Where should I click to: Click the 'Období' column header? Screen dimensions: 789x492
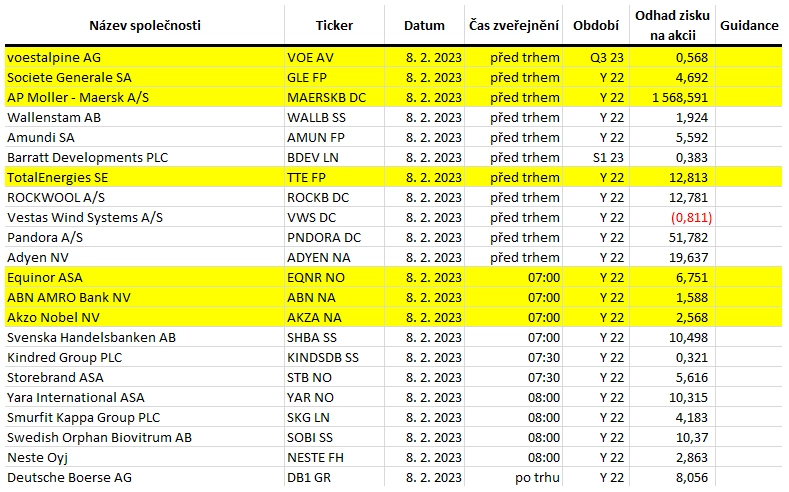point(596,26)
